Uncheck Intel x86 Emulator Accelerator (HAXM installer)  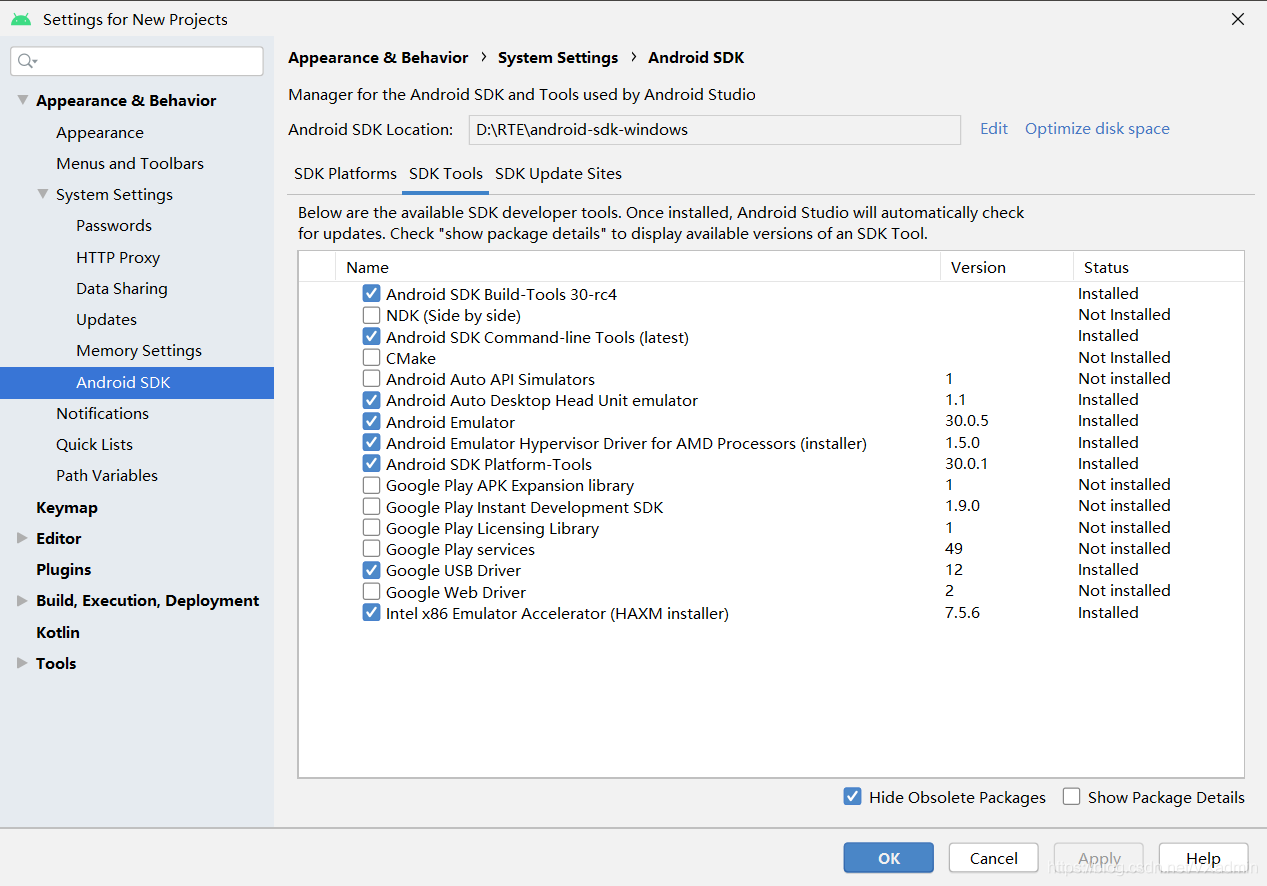click(x=371, y=613)
